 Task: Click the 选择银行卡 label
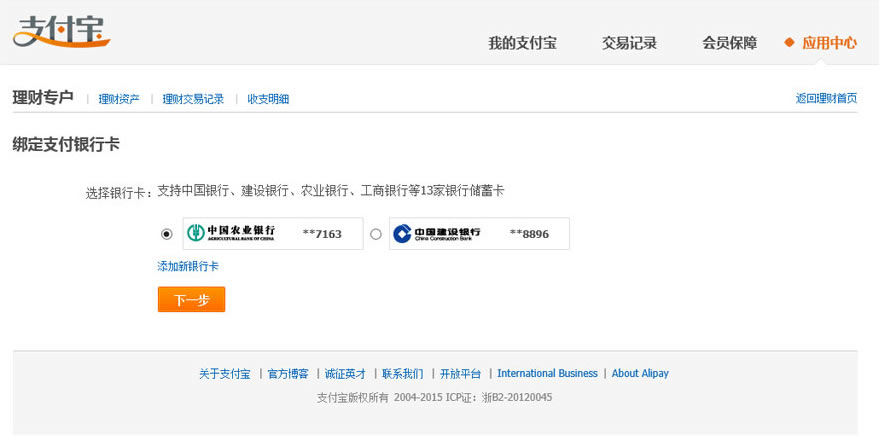(119, 194)
